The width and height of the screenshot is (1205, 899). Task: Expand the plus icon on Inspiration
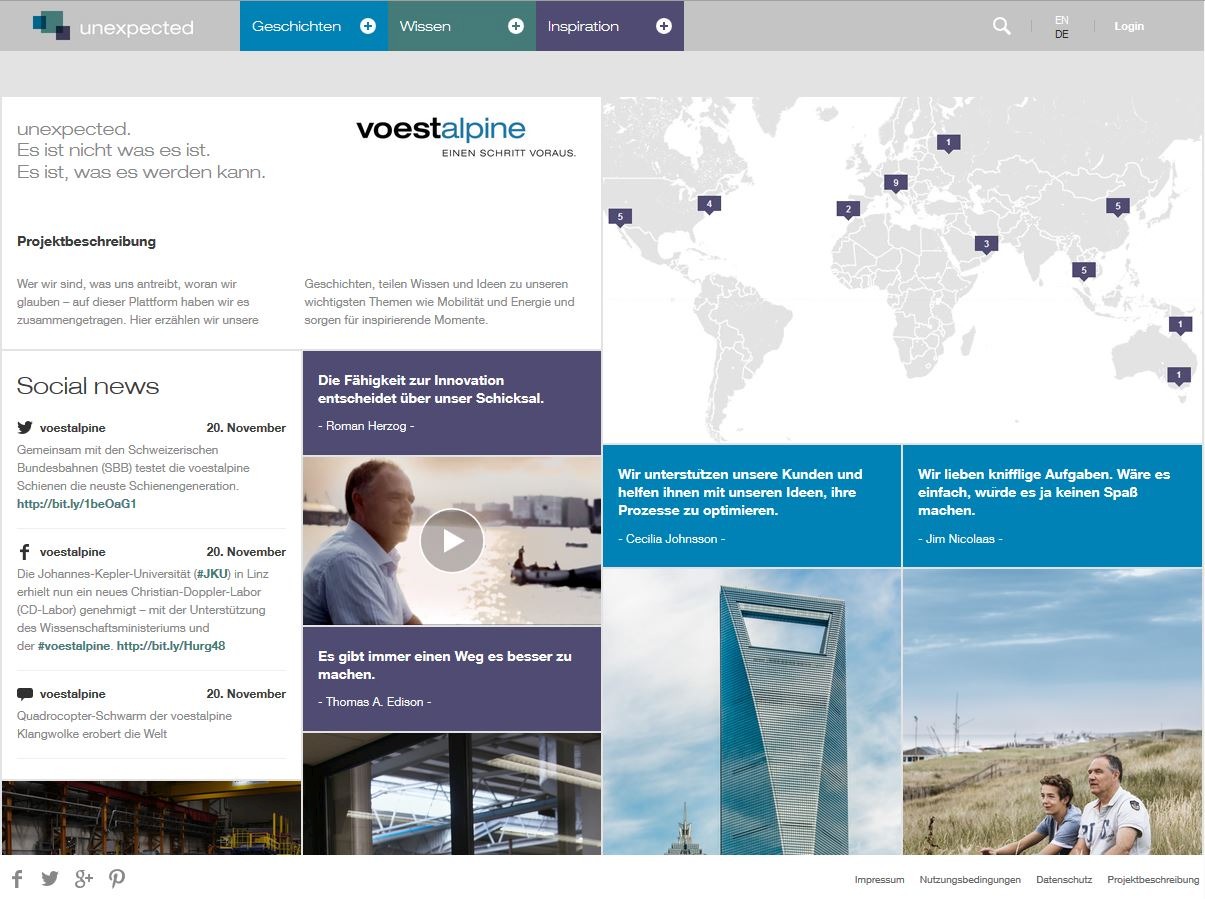pyautogui.click(x=663, y=26)
